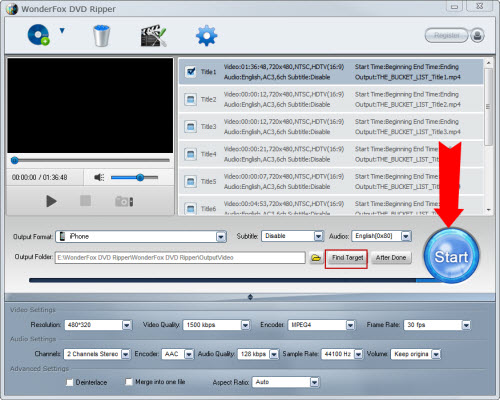The image size is (500, 400).
Task: Collapse the settings panel with divider arrow
Action: (250, 297)
